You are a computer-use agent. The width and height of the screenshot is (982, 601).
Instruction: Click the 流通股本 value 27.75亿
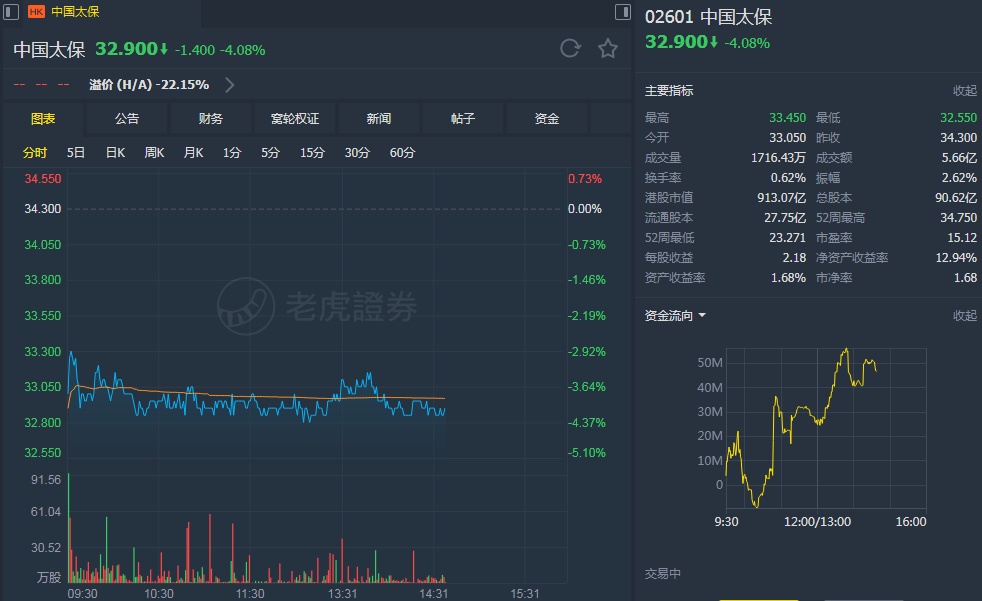coord(785,218)
